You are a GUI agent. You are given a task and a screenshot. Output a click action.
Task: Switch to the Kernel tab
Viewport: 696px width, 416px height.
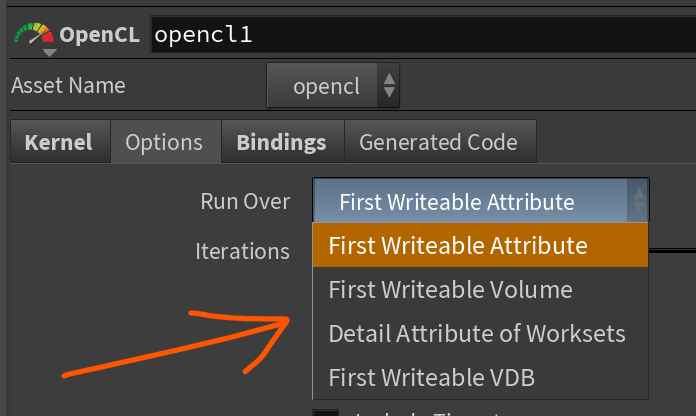click(x=58, y=142)
